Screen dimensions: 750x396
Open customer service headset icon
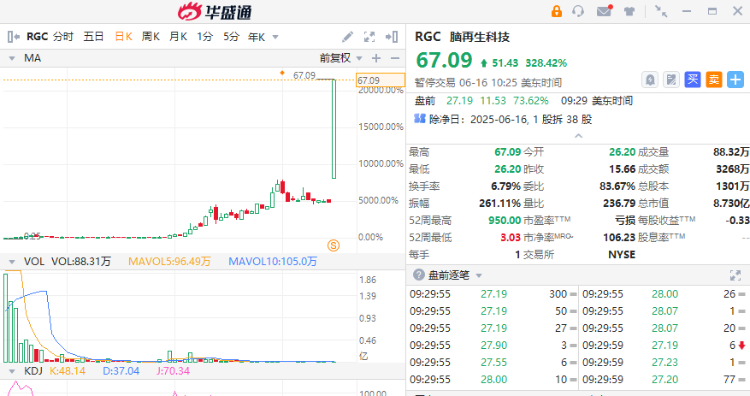[578, 11]
